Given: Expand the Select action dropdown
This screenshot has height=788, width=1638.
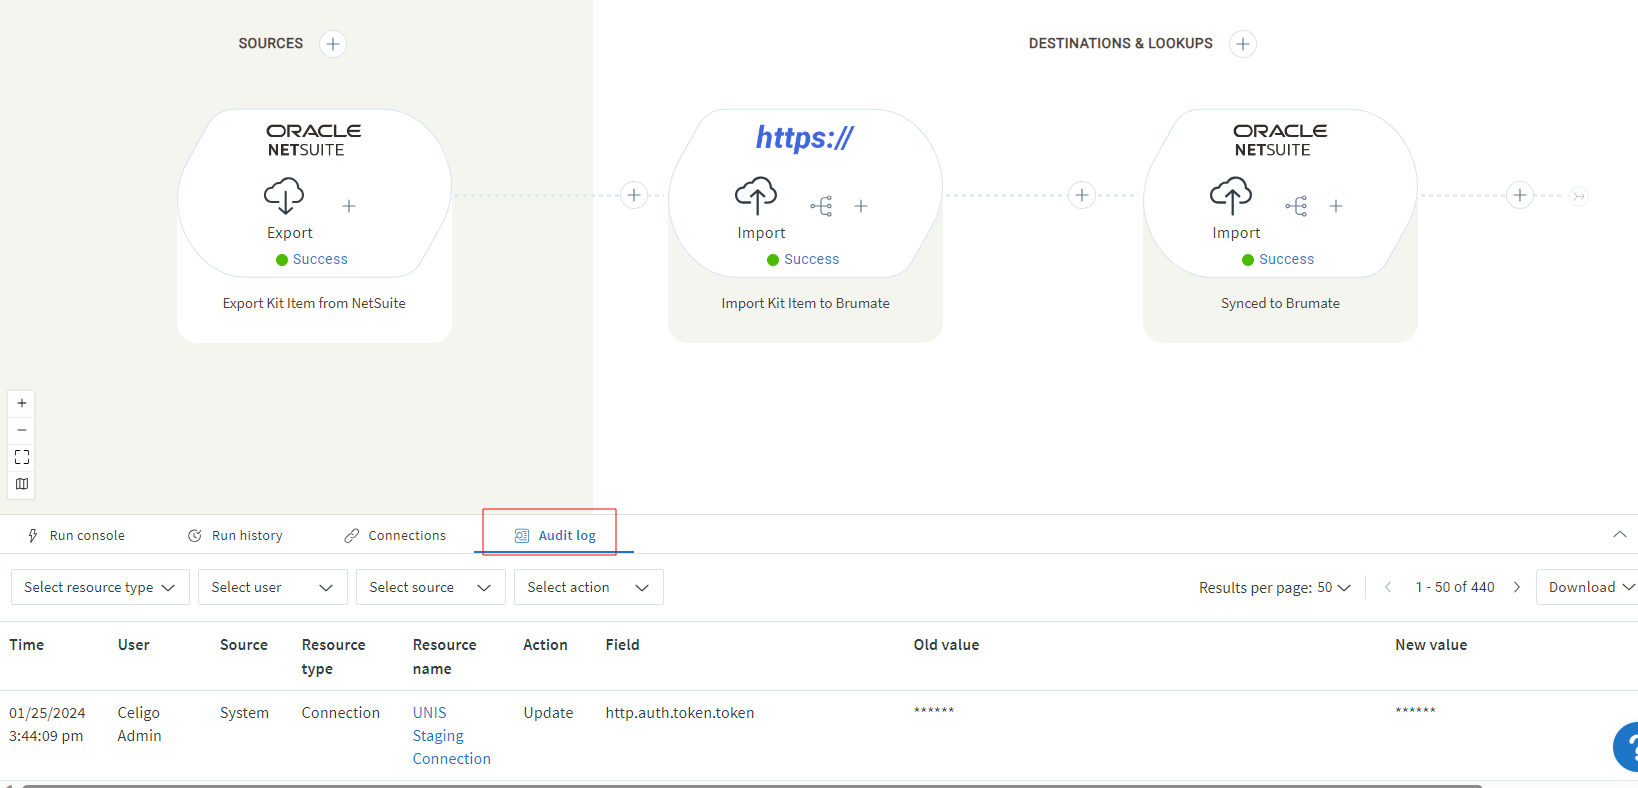Looking at the screenshot, I should pos(588,587).
